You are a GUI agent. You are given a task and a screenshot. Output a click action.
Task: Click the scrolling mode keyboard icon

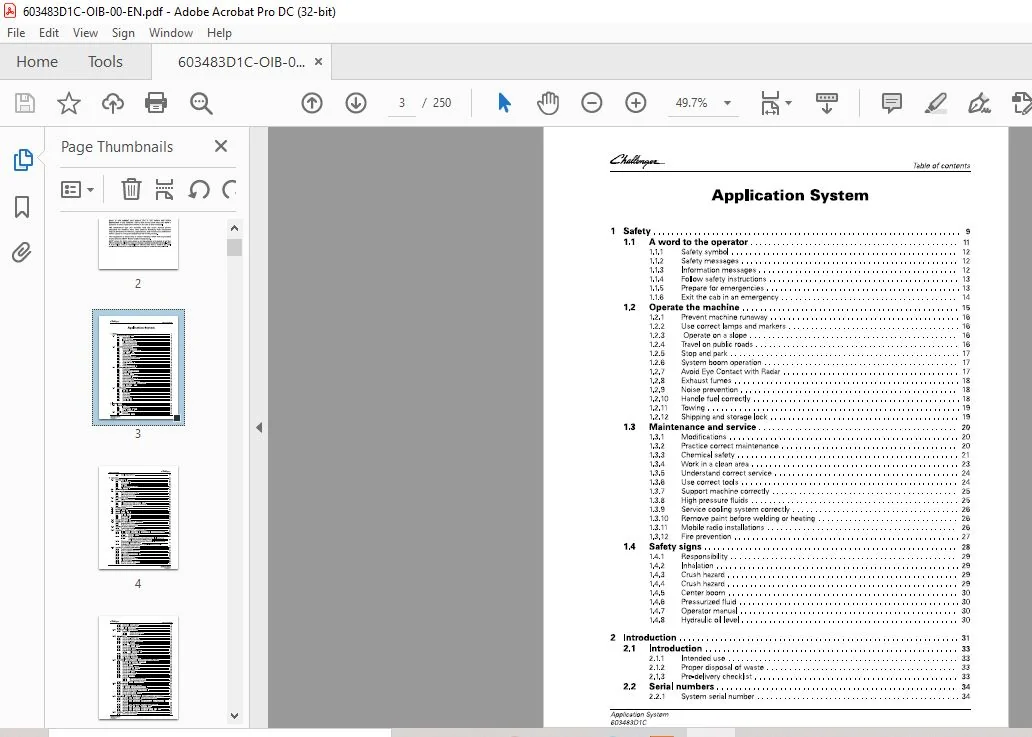827,103
